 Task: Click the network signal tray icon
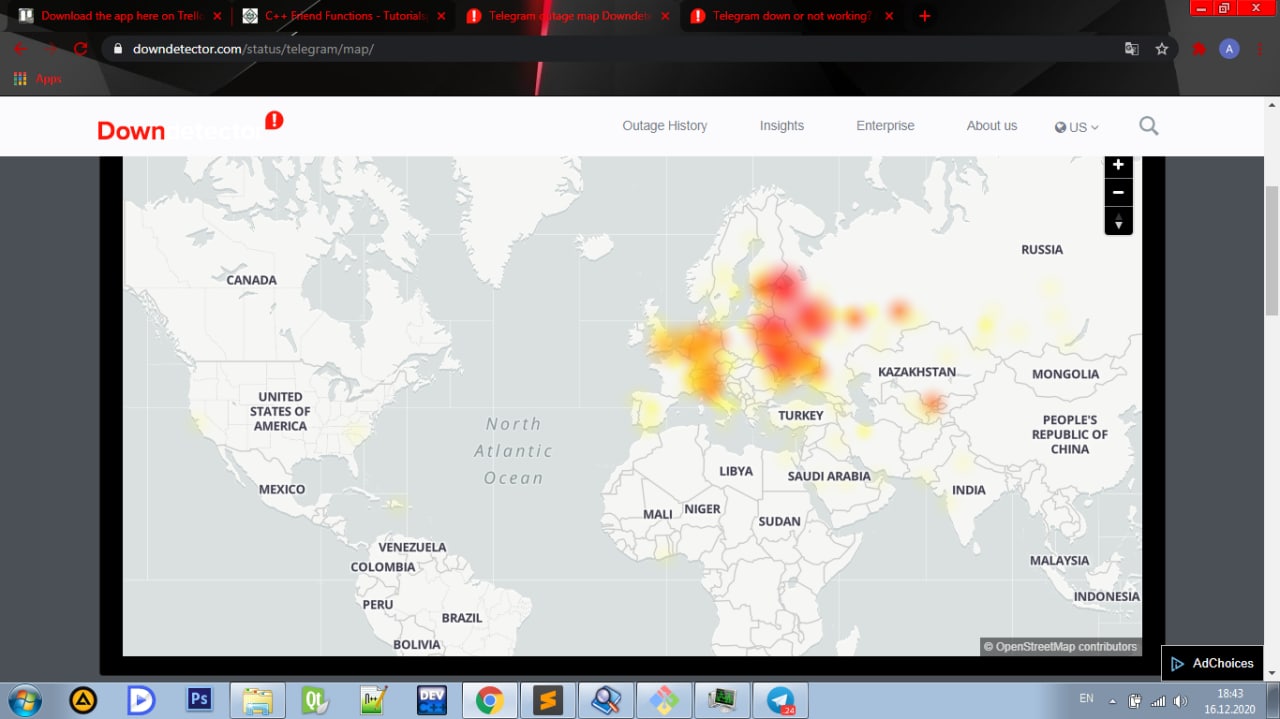(x=1158, y=701)
